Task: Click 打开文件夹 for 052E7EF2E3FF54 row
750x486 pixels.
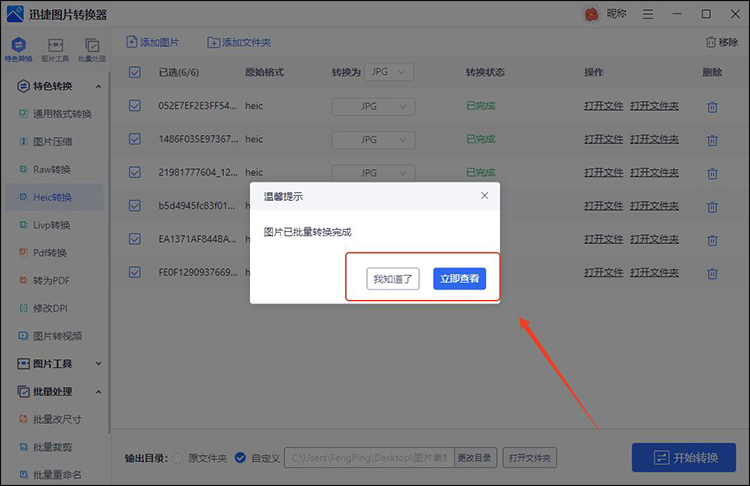Action: [x=654, y=106]
